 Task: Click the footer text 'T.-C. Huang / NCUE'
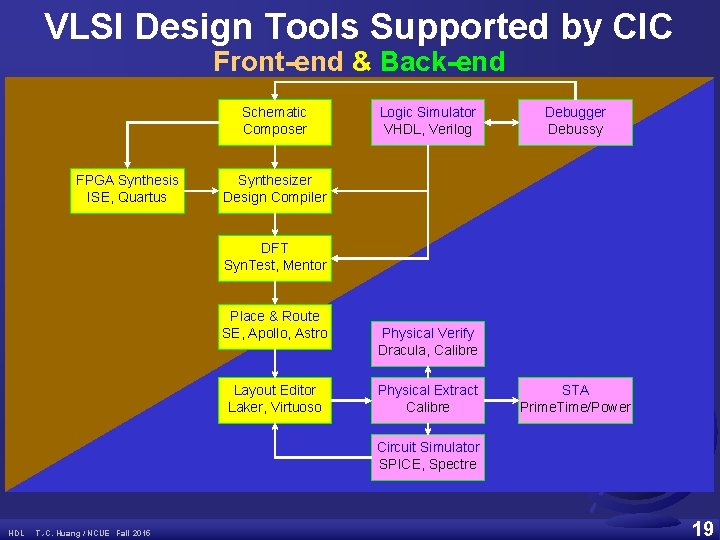click(x=73, y=533)
